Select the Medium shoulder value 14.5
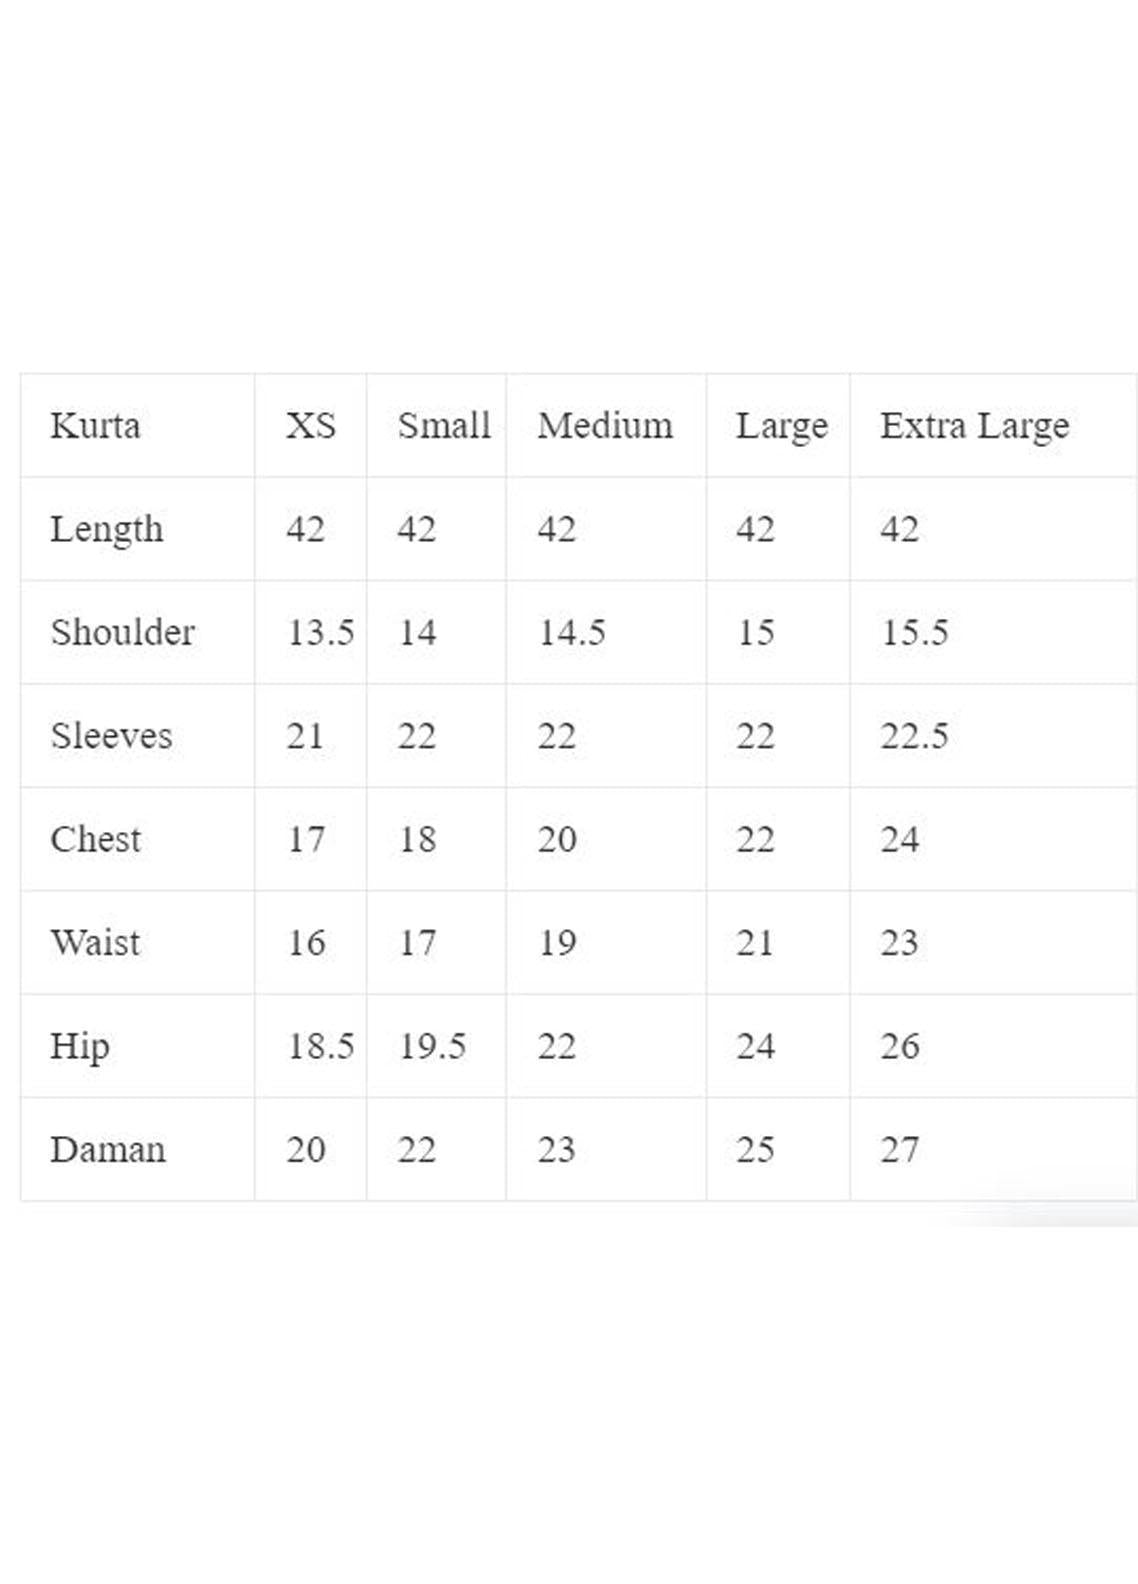The height and width of the screenshot is (1584, 1138). click(x=572, y=633)
